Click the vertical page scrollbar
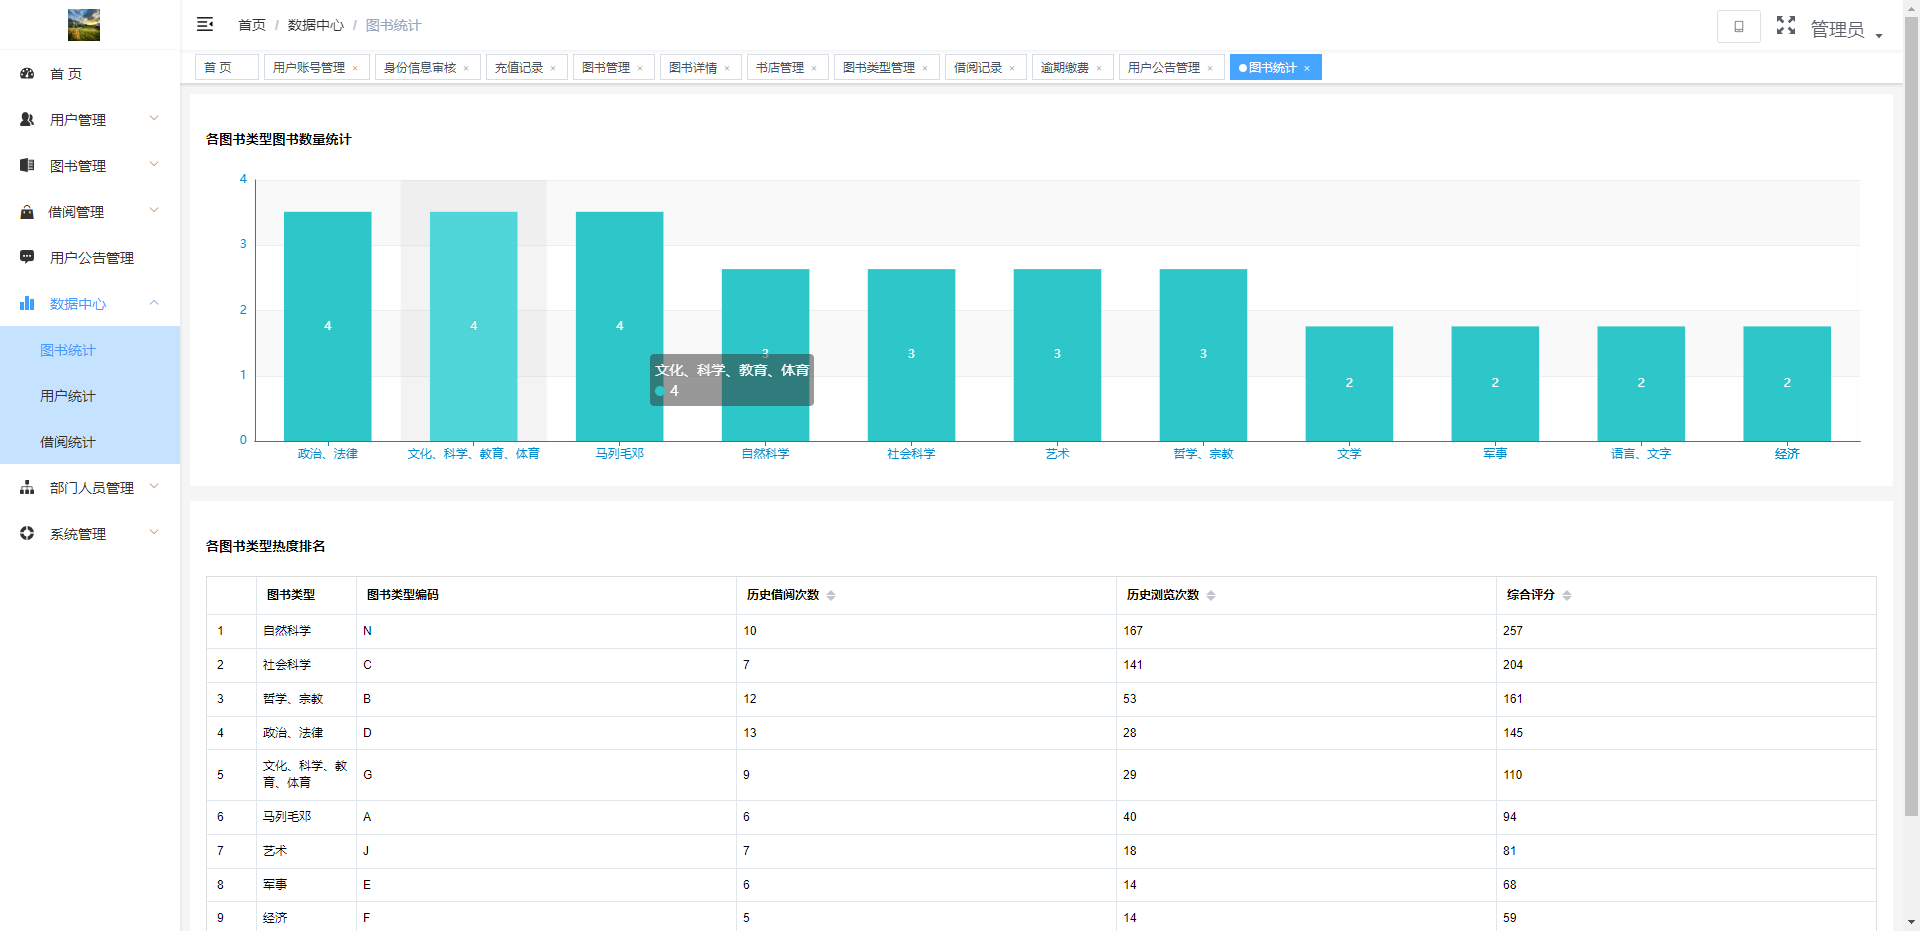The image size is (1920, 931). (1911, 400)
